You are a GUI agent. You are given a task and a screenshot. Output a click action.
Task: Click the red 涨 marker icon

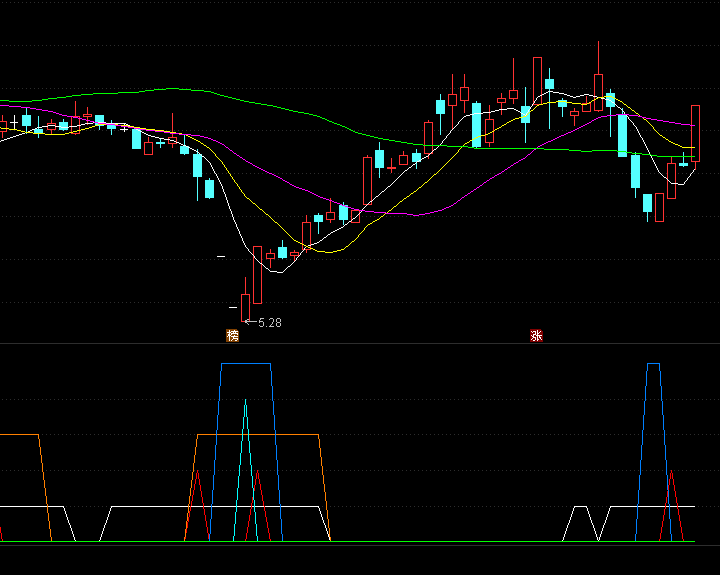pyautogui.click(x=536, y=336)
